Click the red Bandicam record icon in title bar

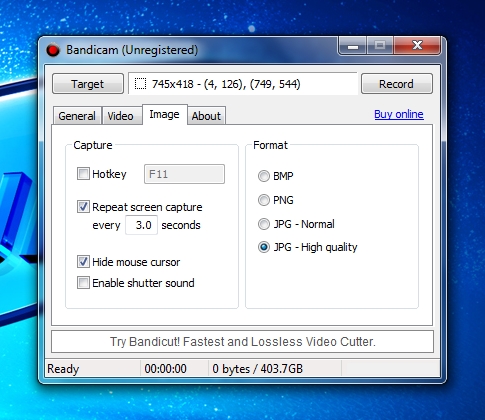[x=53, y=50]
